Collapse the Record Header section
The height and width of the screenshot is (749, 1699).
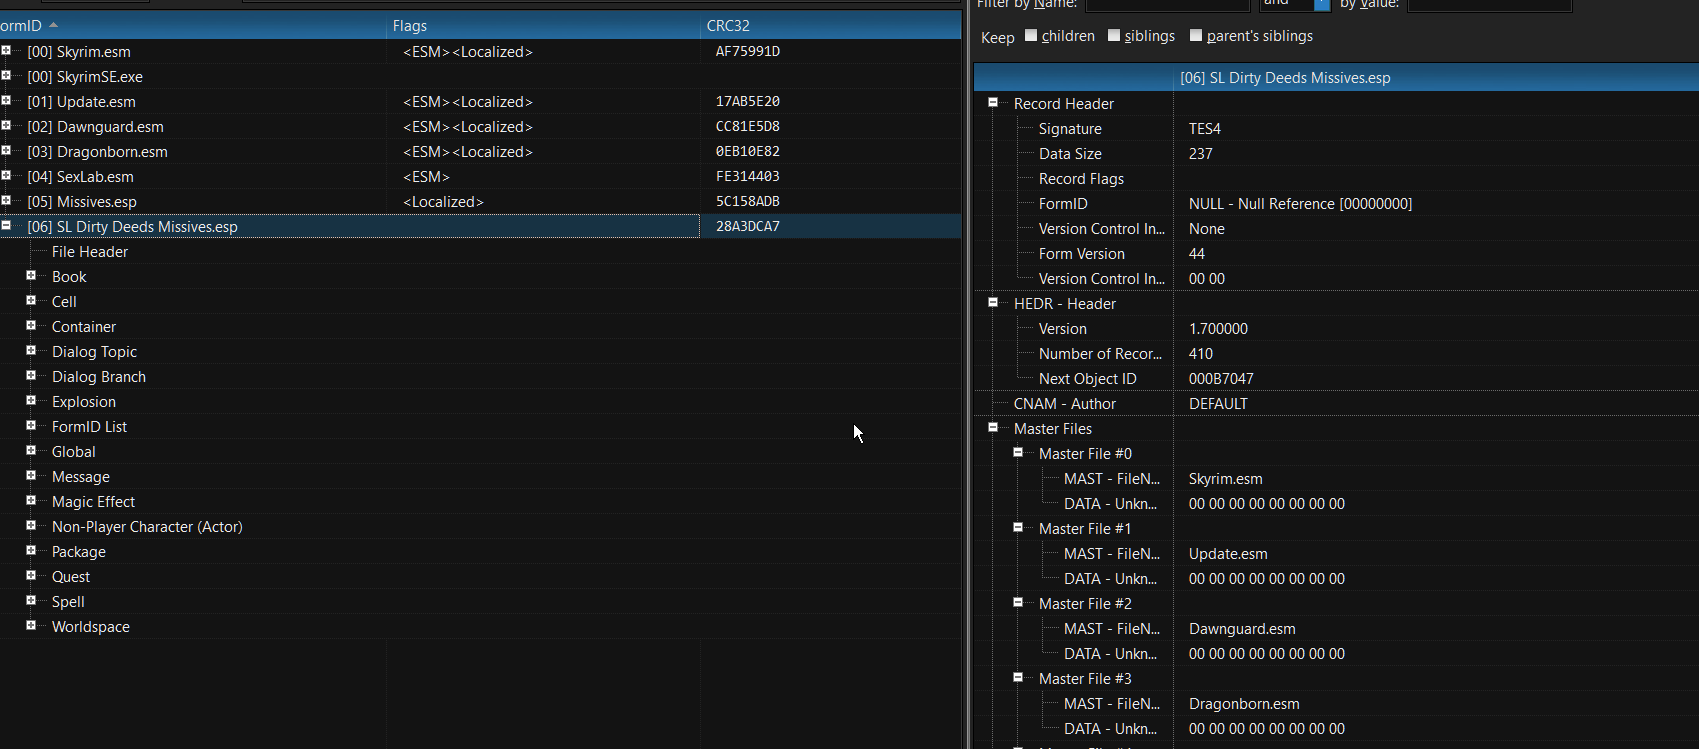pos(993,102)
